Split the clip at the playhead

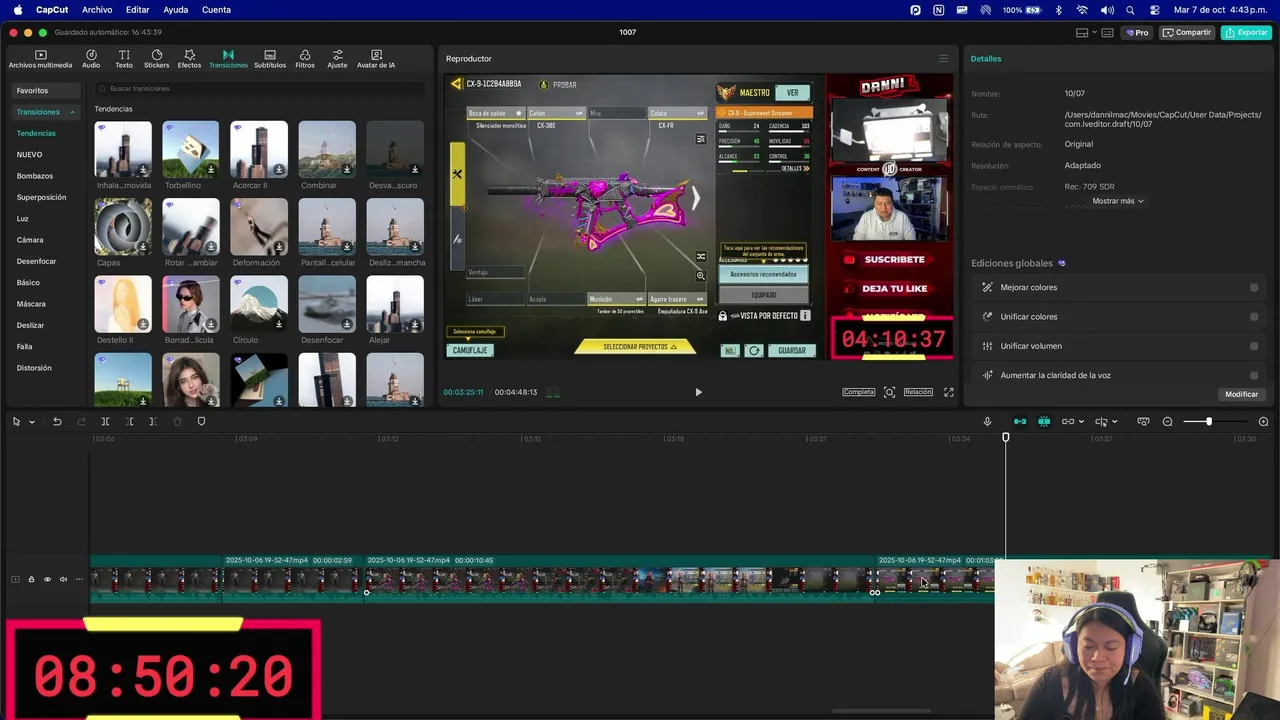[x=105, y=422]
